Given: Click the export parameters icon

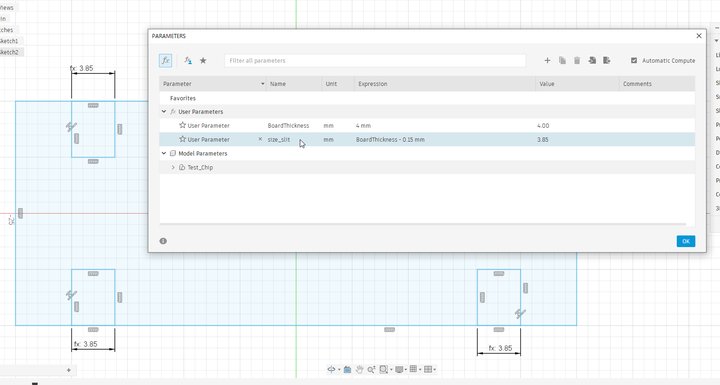Looking at the screenshot, I should click(x=607, y=60).
